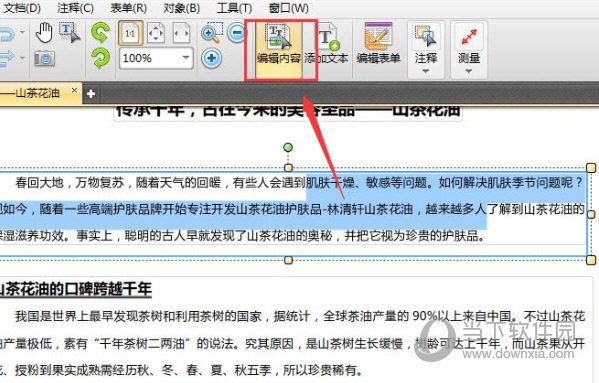The image size is (599, 383).
Task: Close the 山茶花油 document tab
Action: point(74,90)
